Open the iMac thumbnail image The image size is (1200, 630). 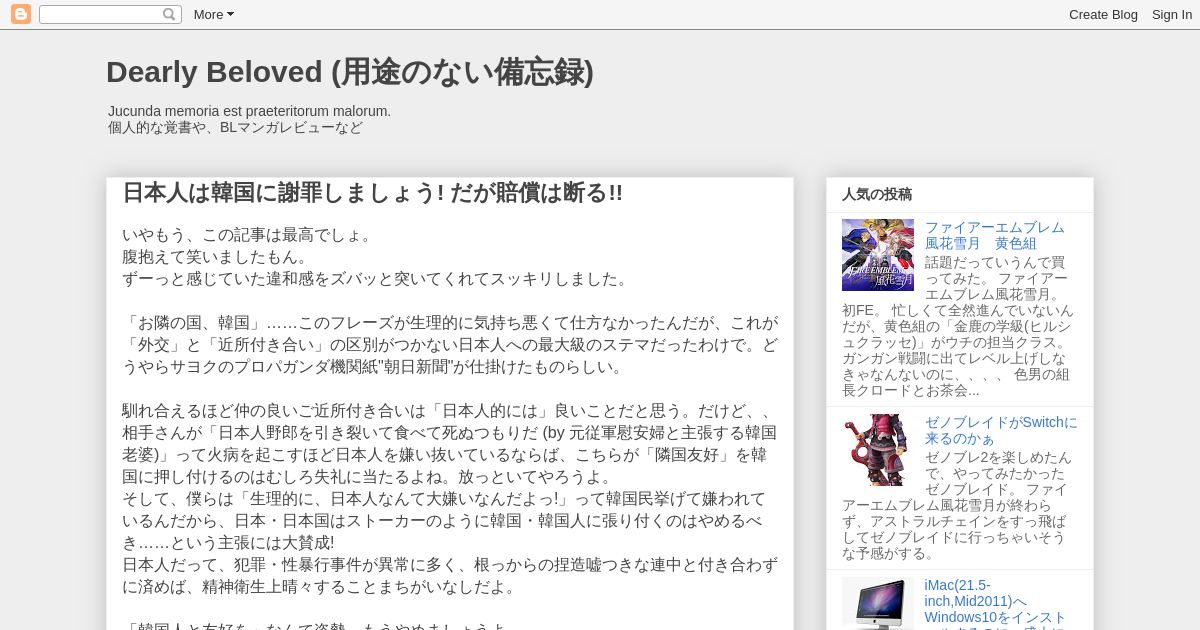pos(878,603)
